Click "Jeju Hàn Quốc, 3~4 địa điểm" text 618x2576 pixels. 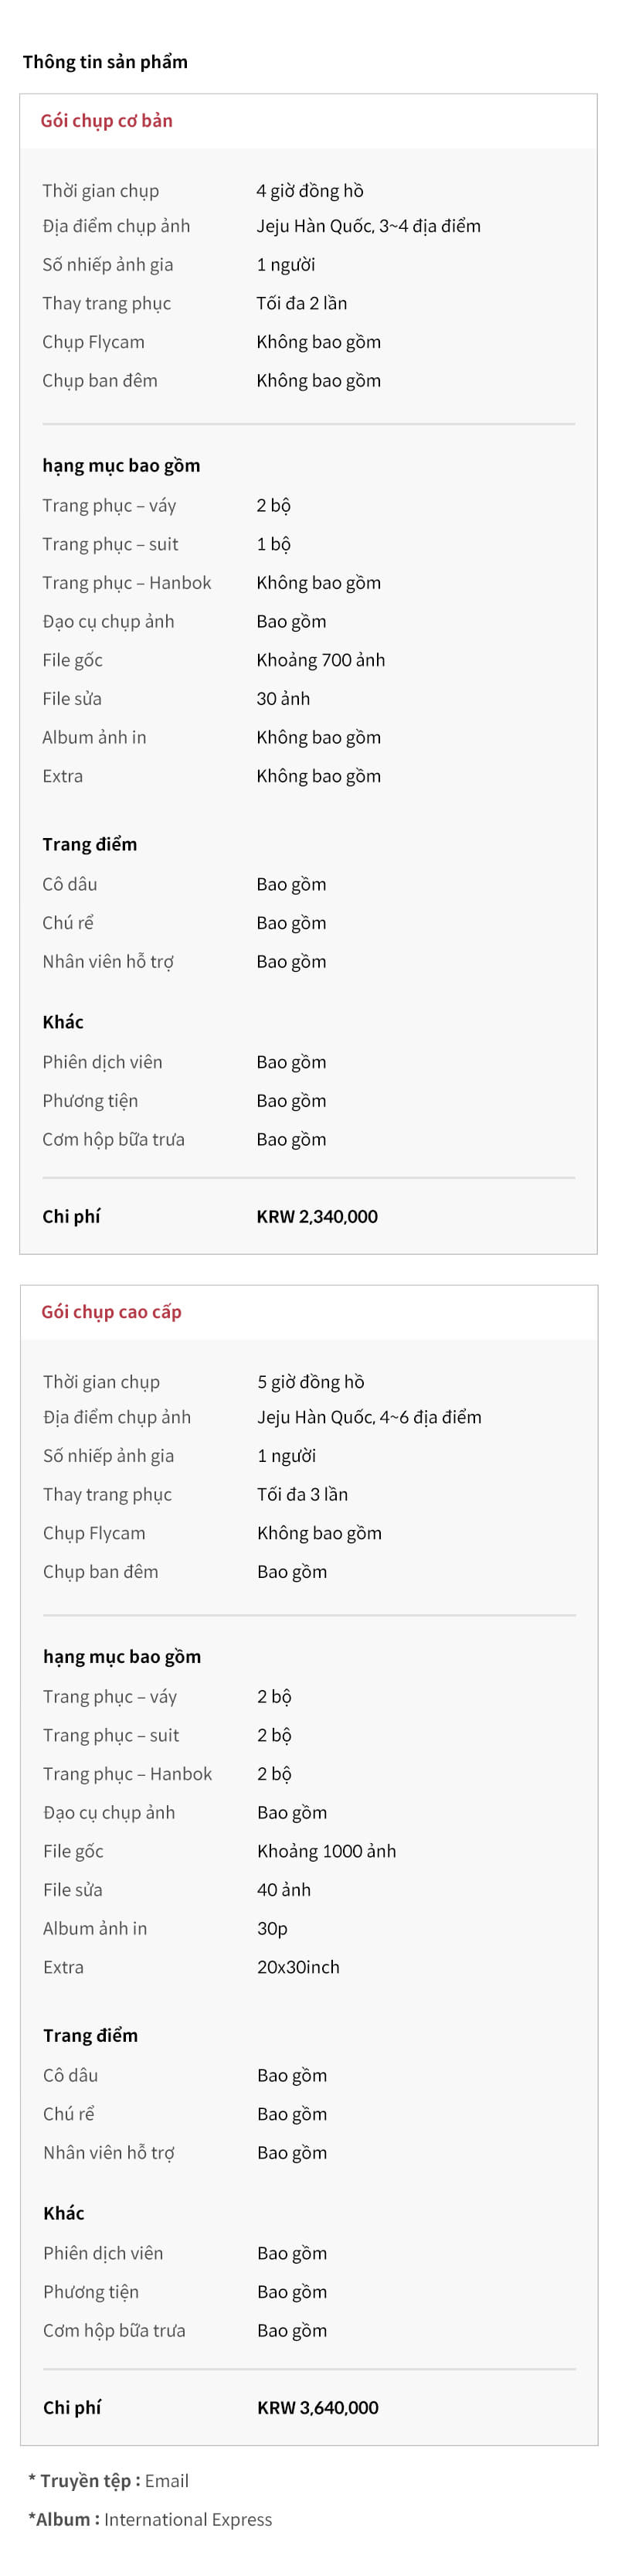(x=368, y=226)
